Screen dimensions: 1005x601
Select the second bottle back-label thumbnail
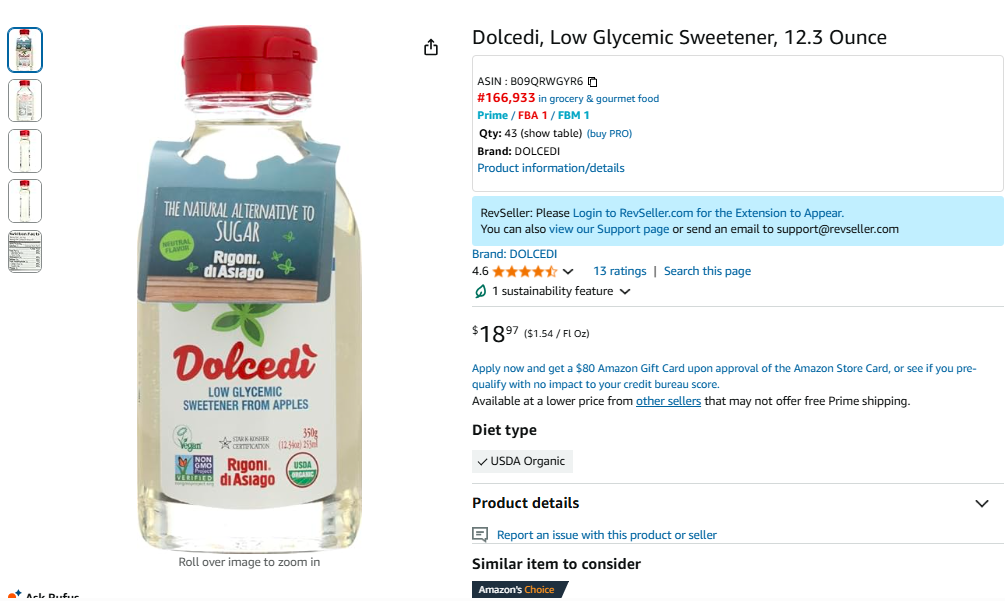pyautogui.click(x=25, y=101)
